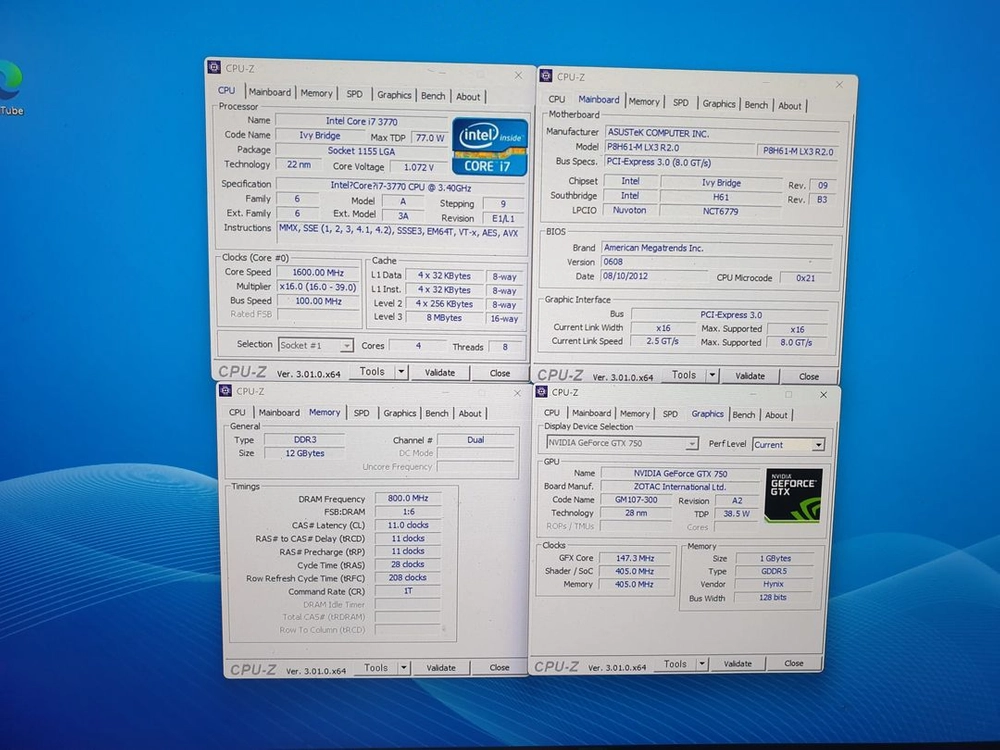Switch to Mainboard tab in CPU window
This screenshot has width=1000, height=750.
click(x=270, y=92)
